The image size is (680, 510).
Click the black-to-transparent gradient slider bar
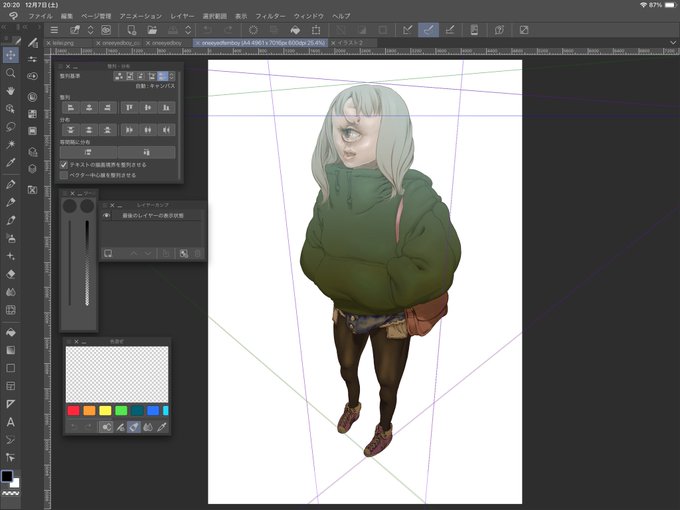(x=87, y=263)
